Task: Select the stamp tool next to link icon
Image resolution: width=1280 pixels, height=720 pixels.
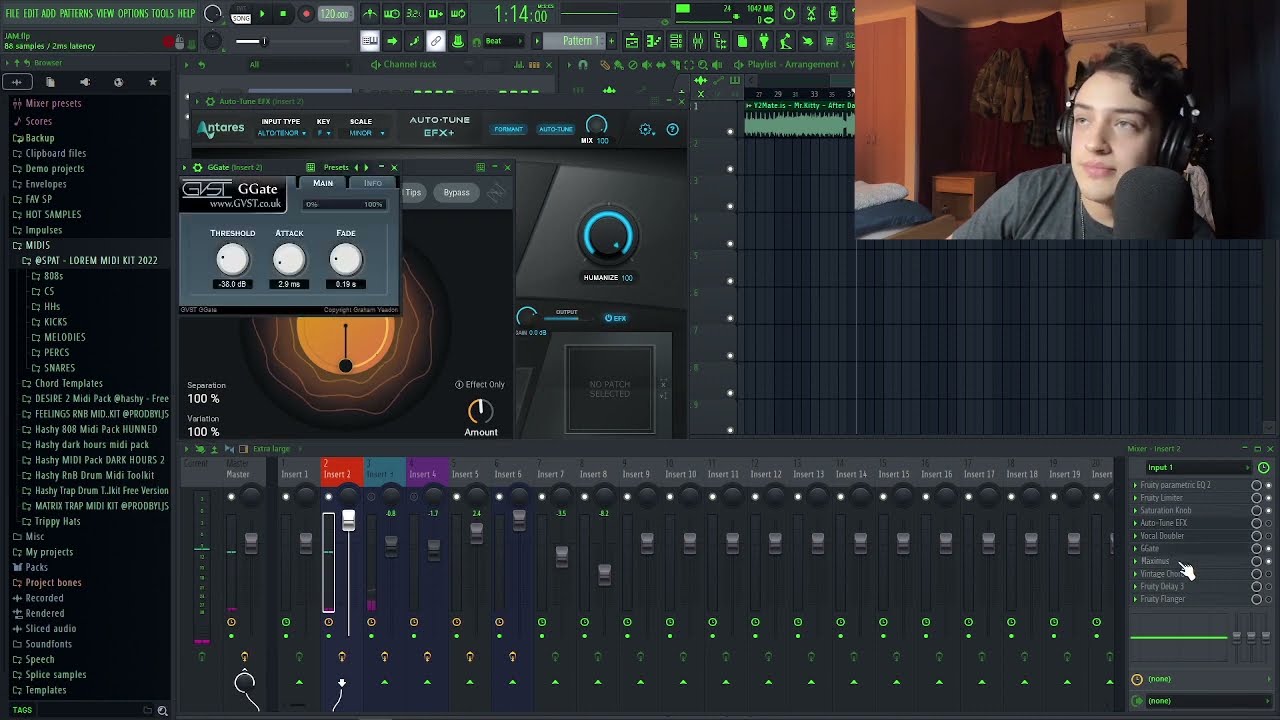Action: (458, 41)
